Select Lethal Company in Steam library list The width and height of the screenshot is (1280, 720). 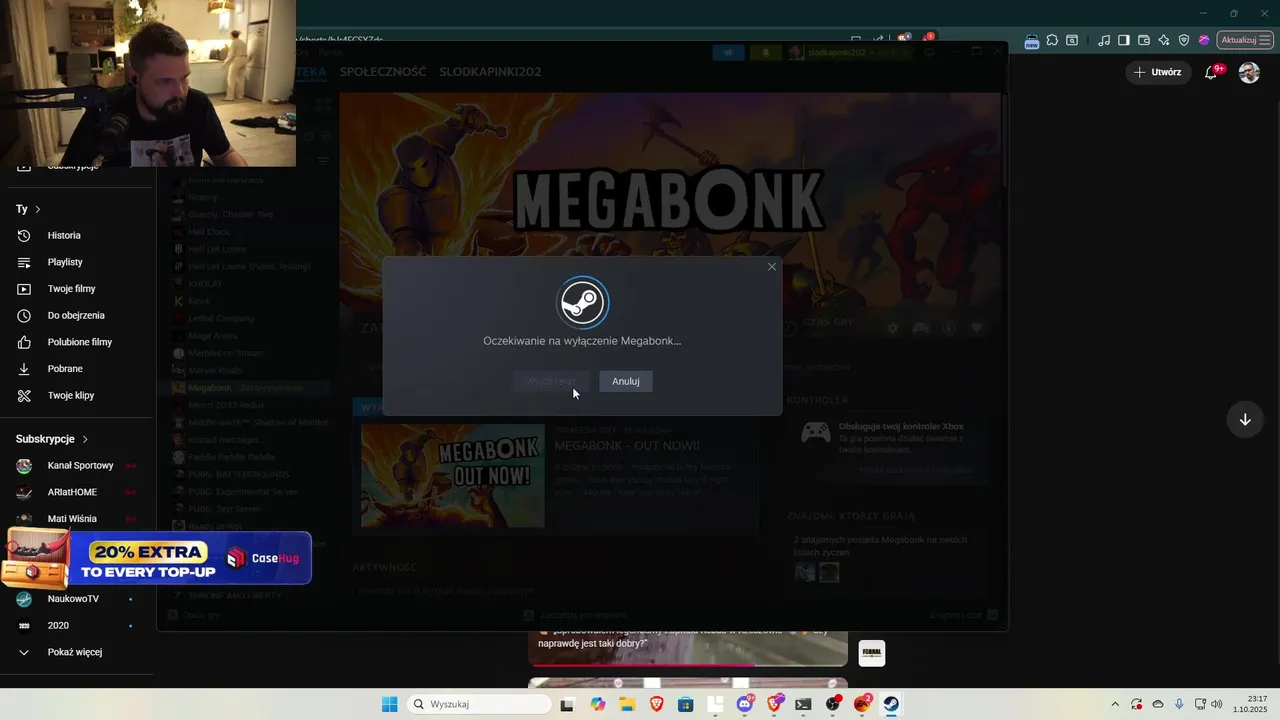pyautogui.click(x=221, y=318)
